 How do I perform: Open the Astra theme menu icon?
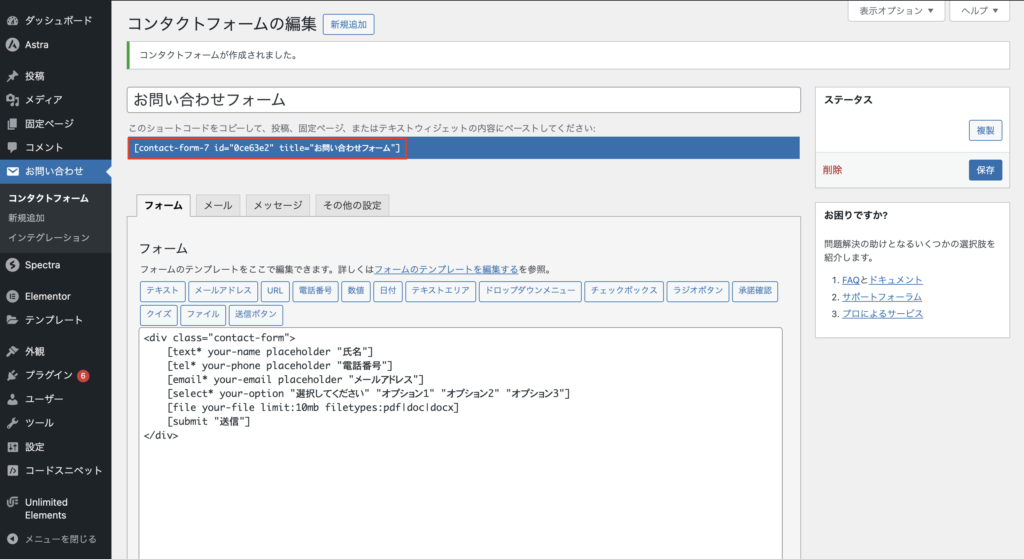[12, 45]
